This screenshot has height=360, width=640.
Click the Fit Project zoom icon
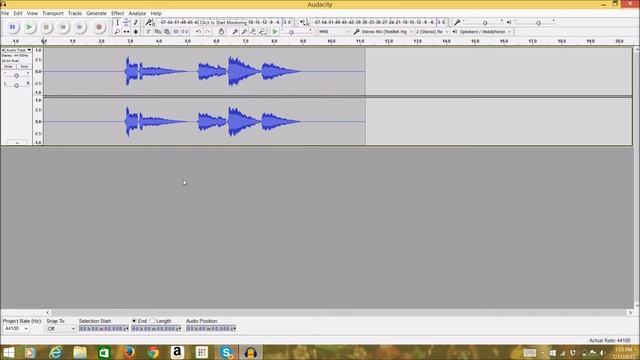(262, 32)
